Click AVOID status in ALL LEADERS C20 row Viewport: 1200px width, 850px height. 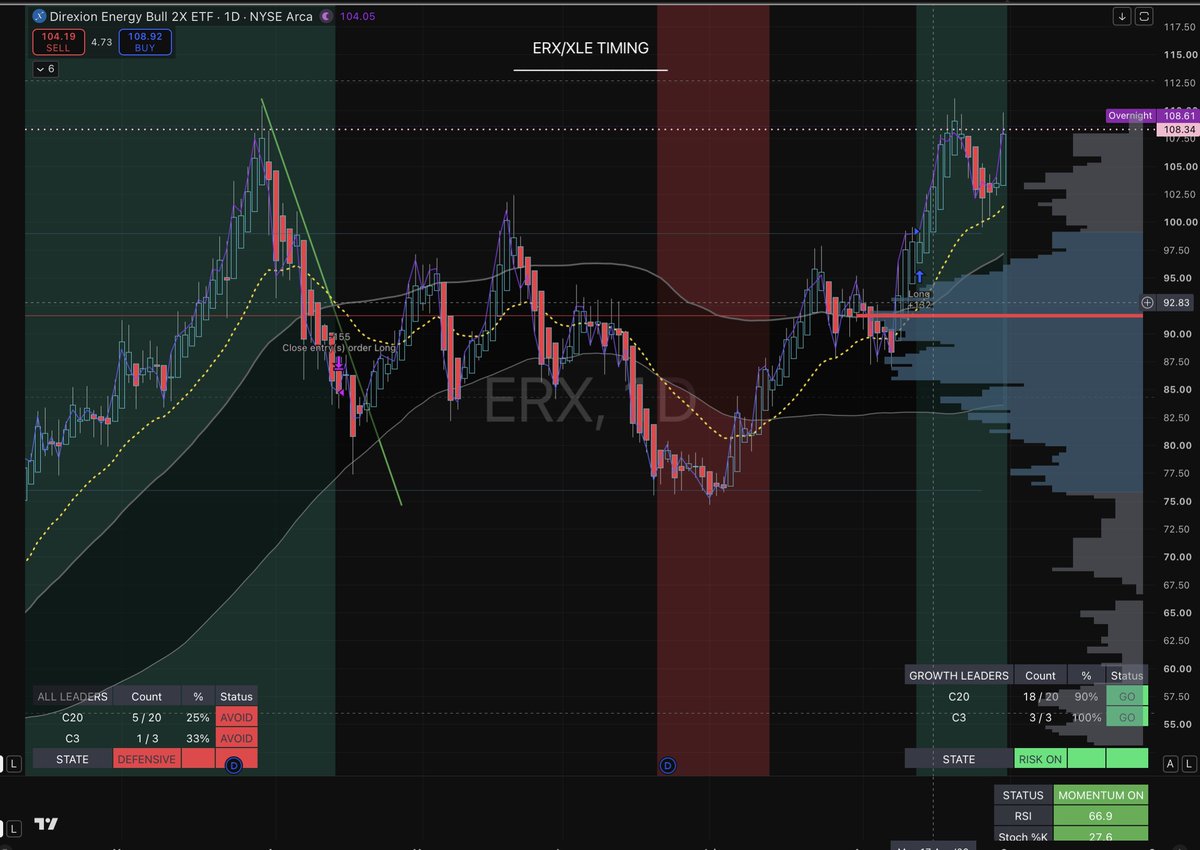tap(237, 717)
